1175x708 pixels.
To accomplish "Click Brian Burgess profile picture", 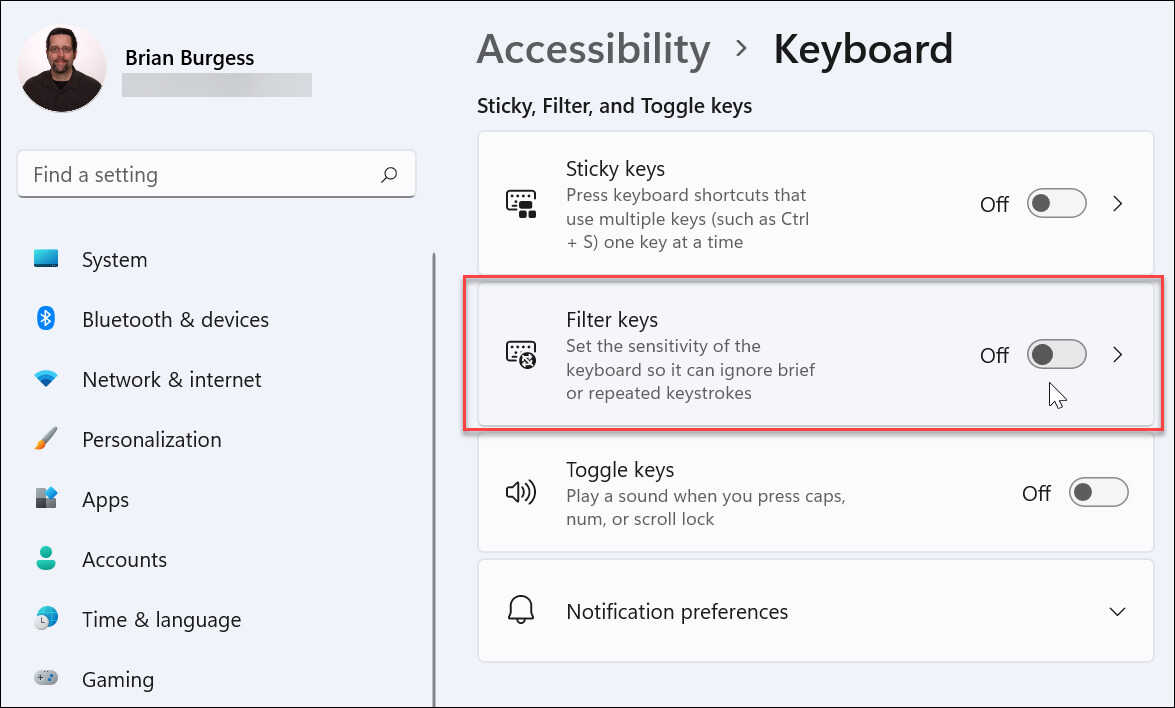I will (62, 68).
